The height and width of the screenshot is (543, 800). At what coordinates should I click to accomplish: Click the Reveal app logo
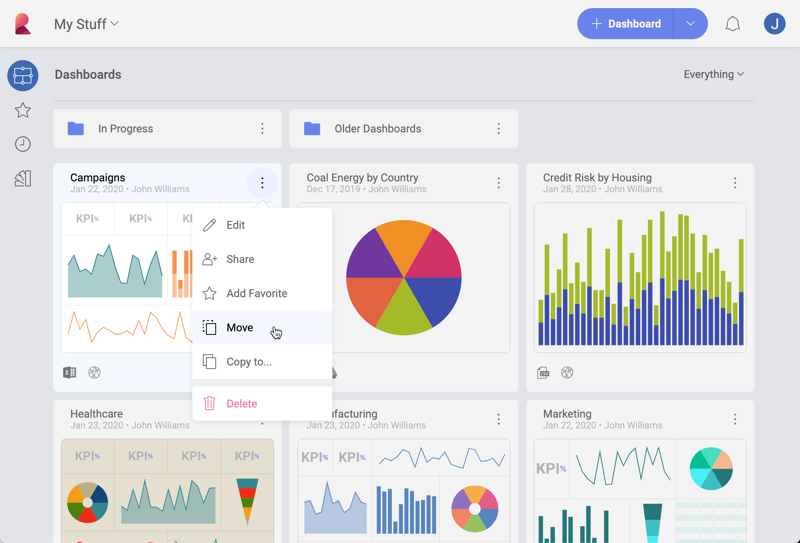22,24
